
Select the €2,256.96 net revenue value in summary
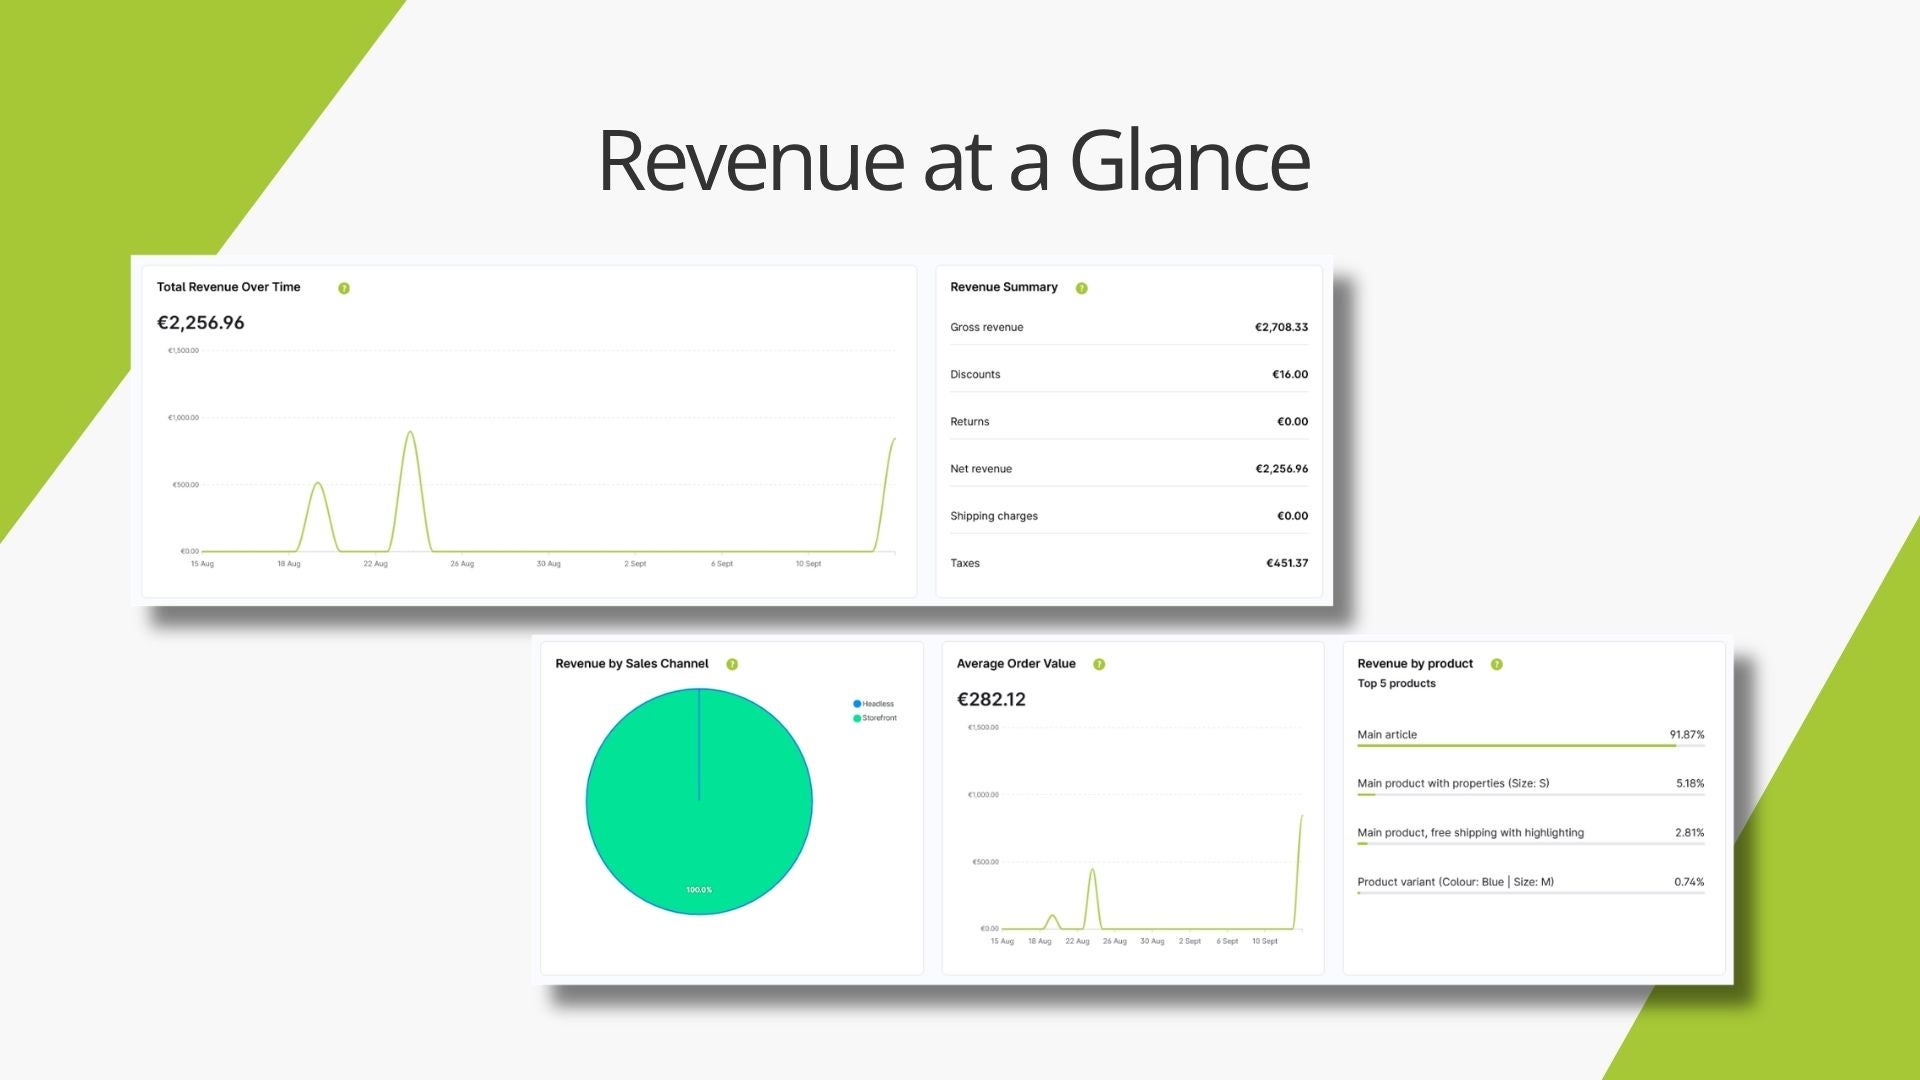[x=1281, y=468]
